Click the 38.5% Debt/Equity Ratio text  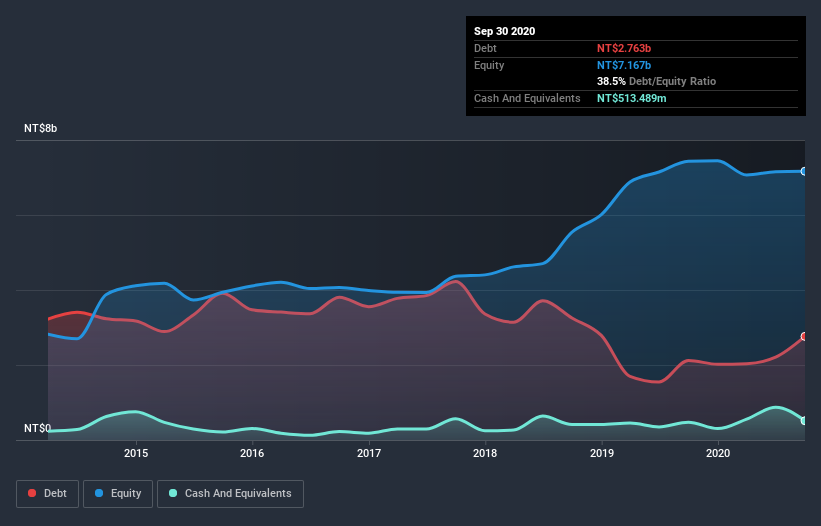657,81
